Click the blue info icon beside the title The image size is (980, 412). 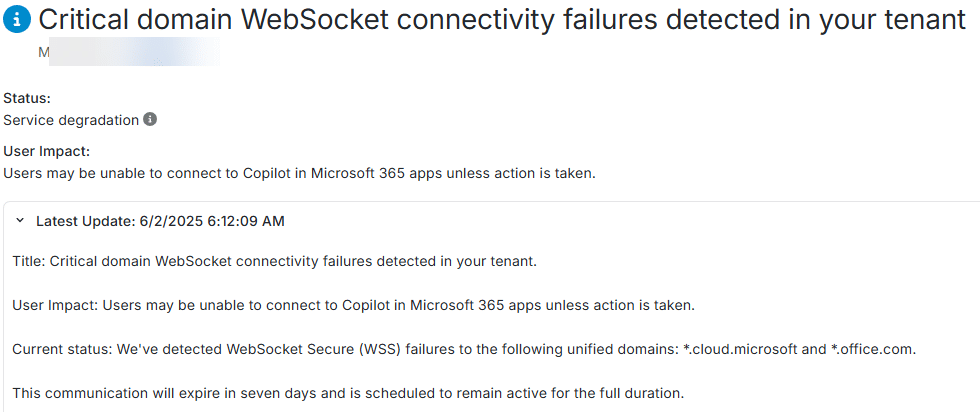(17, 19)
